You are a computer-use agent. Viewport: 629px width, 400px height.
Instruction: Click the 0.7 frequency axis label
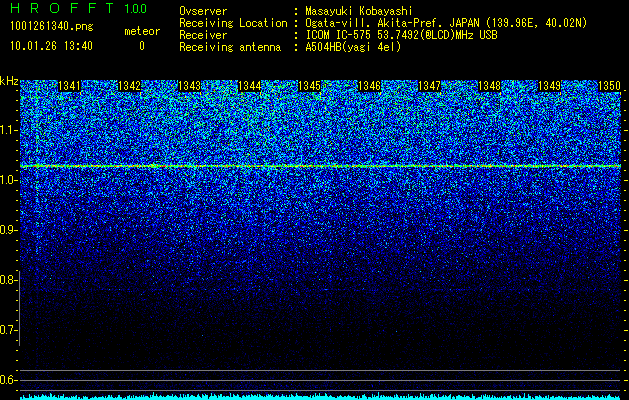(x=9, y=330)
